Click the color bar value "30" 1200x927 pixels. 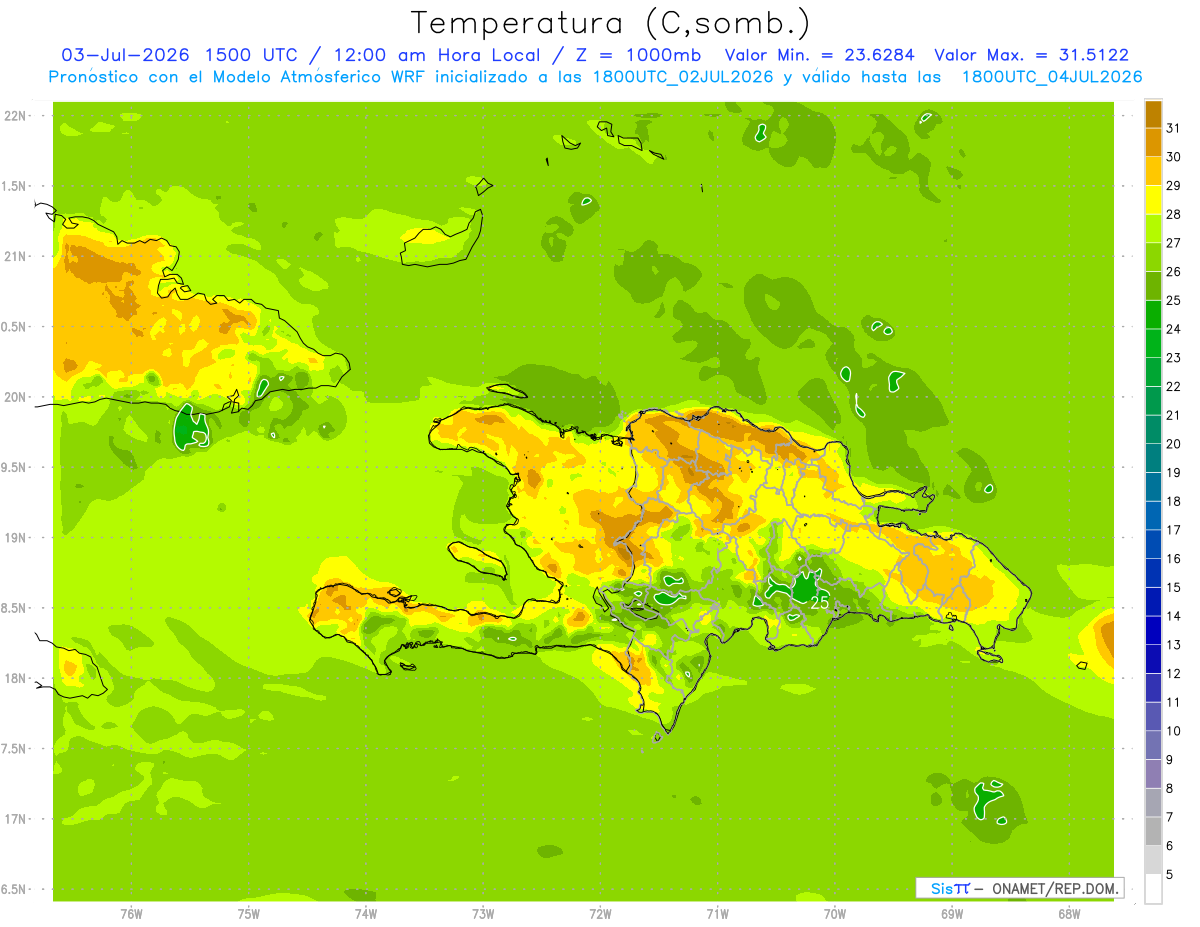click(x=1173, y=157)
